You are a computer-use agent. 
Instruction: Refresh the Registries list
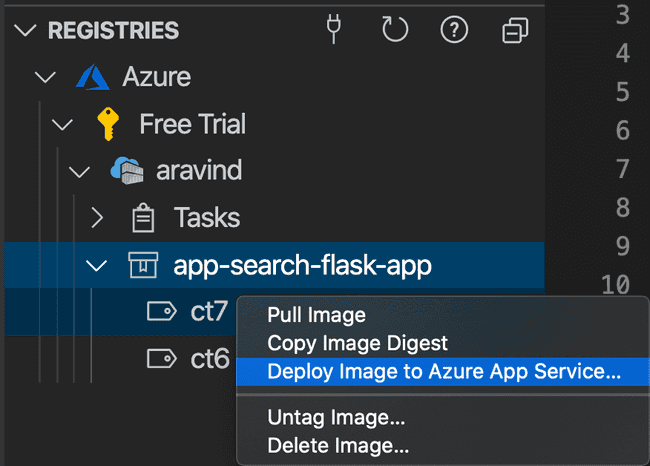coord(395,31)
